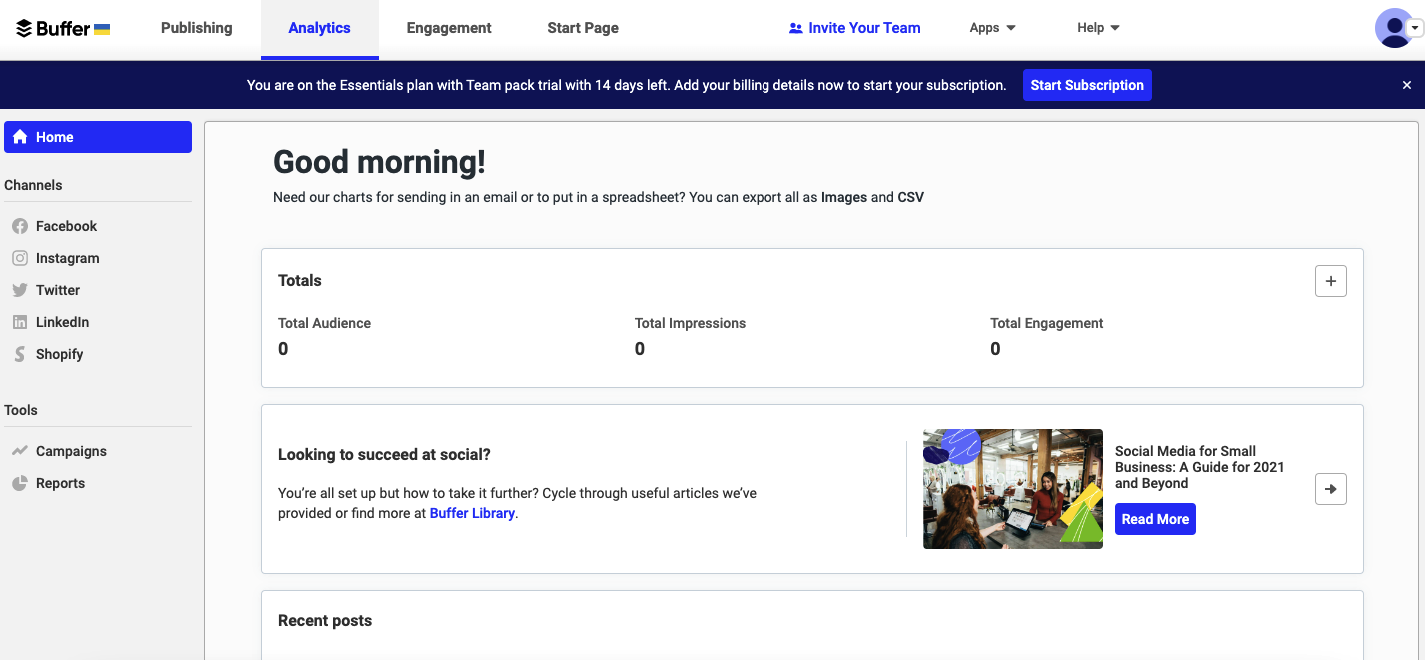Select the Analytics tab

click(320, 28)
